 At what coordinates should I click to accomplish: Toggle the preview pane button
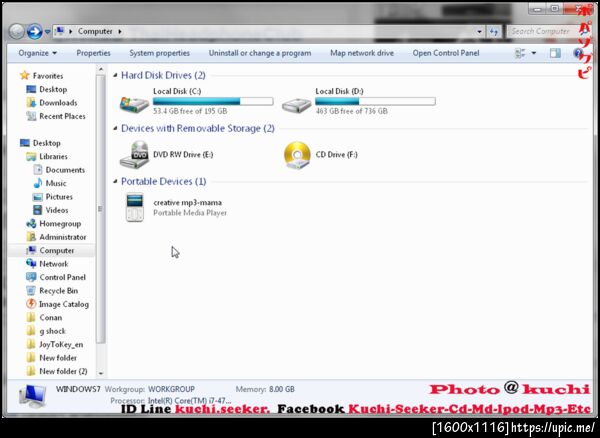coord(555,53)
